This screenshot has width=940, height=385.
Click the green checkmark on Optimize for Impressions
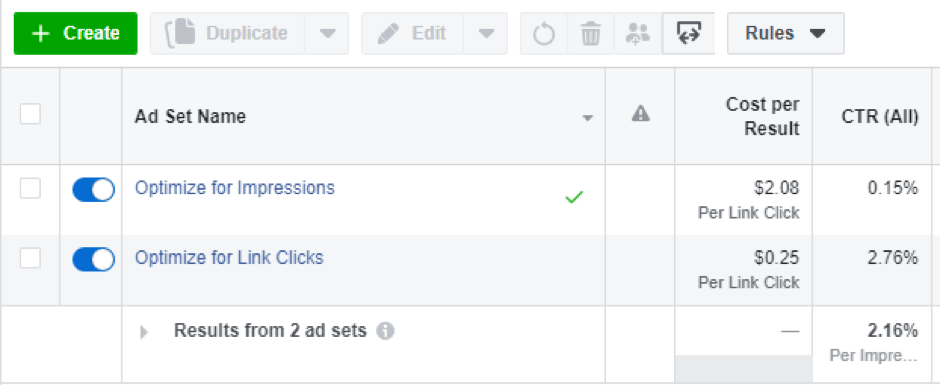click(574, 197)
